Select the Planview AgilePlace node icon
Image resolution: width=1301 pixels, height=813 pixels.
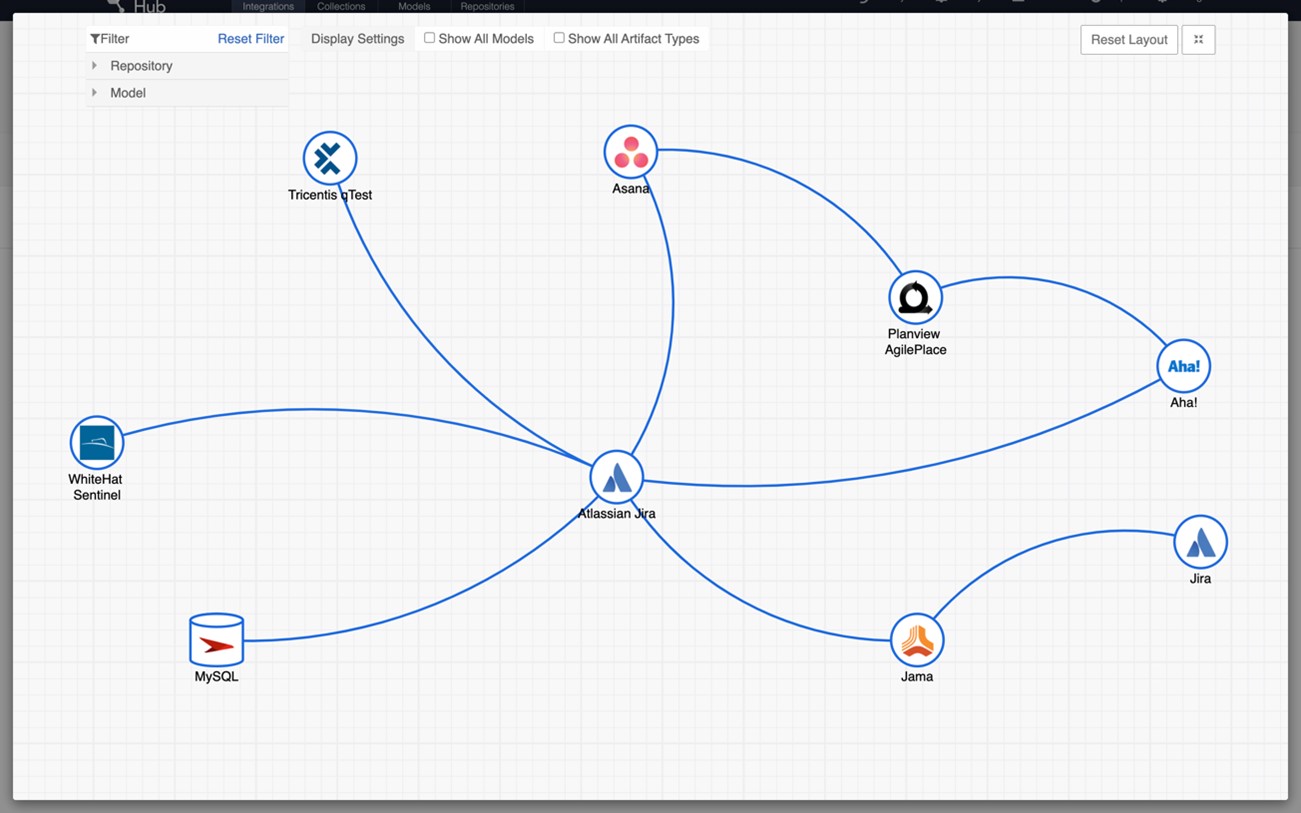[x=915, y=297]
